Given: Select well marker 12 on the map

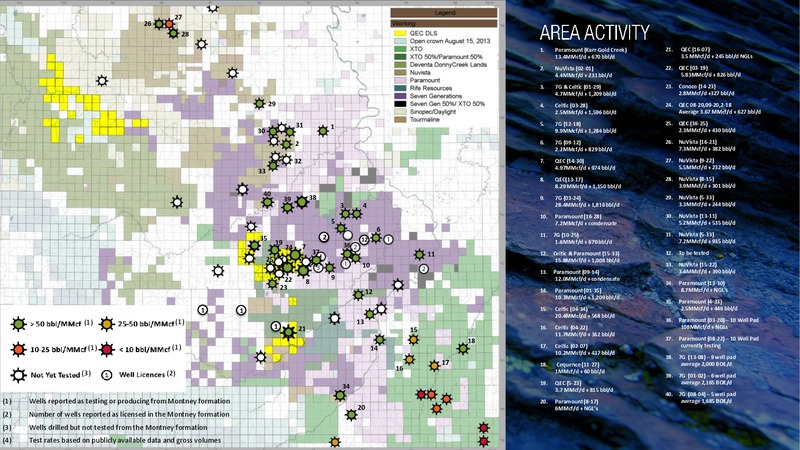Looking at the screenshot, I should tap(358, 294).
